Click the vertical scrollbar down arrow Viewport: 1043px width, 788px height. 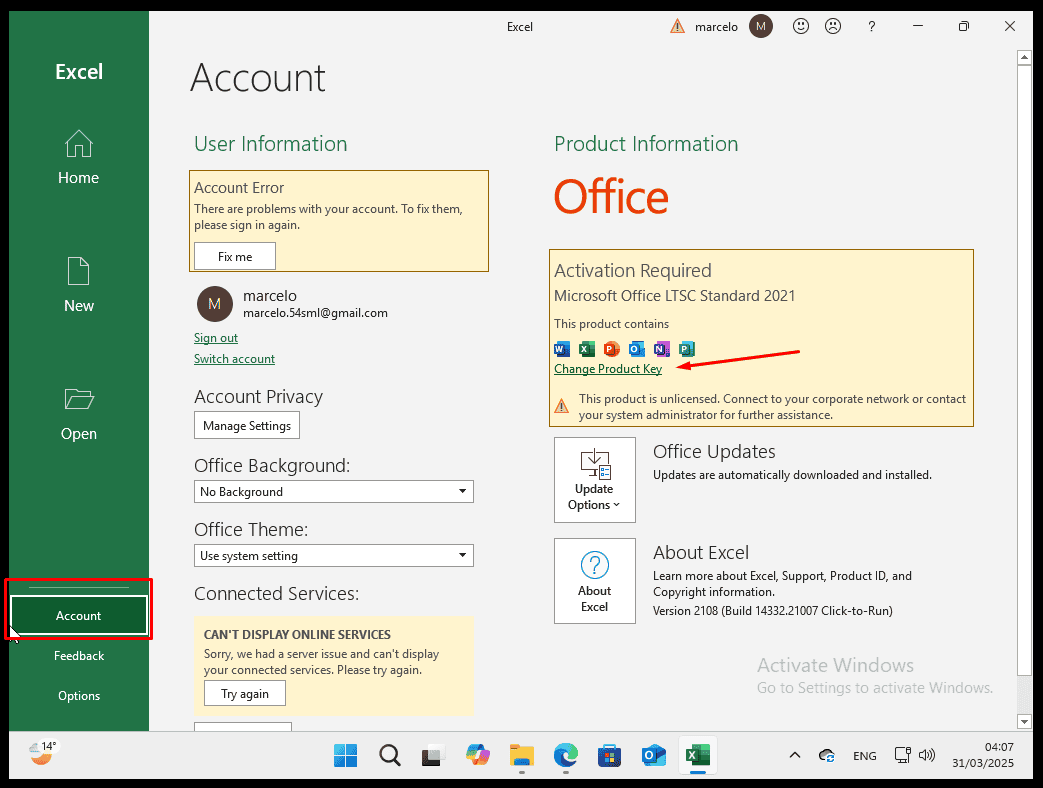click(x=1024, y=721)
